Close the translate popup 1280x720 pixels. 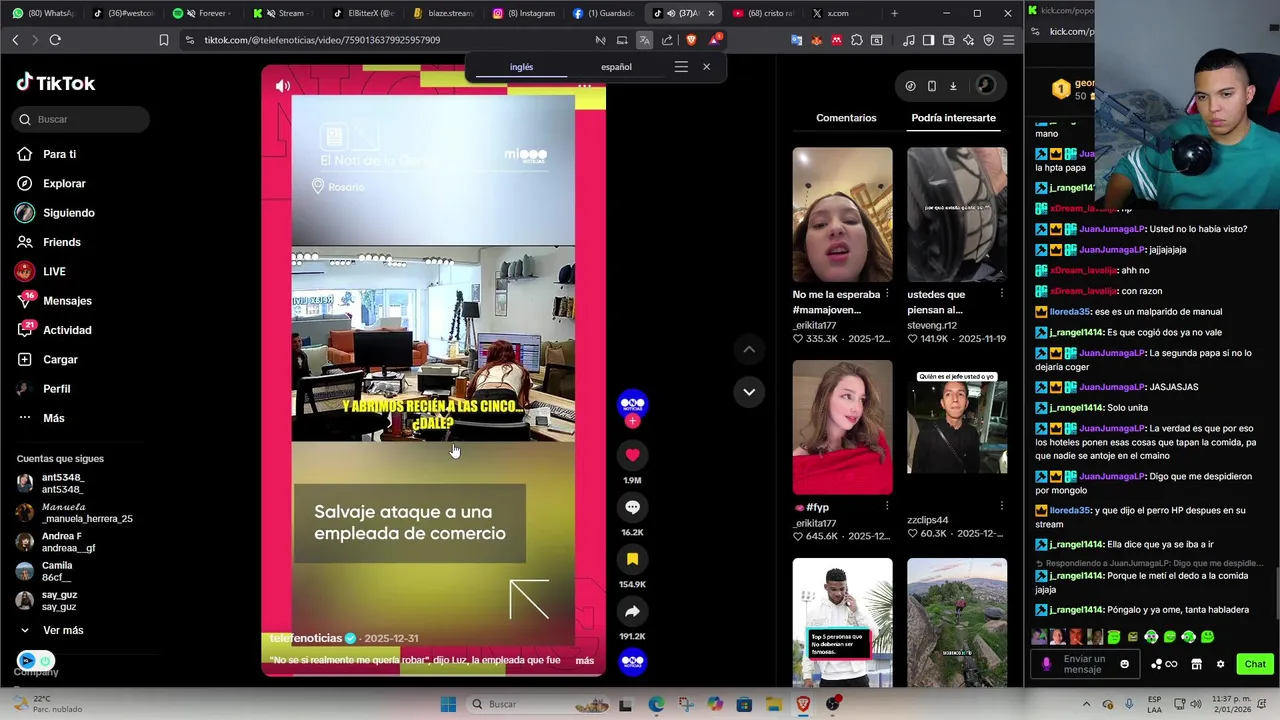(x=706, y=67)
